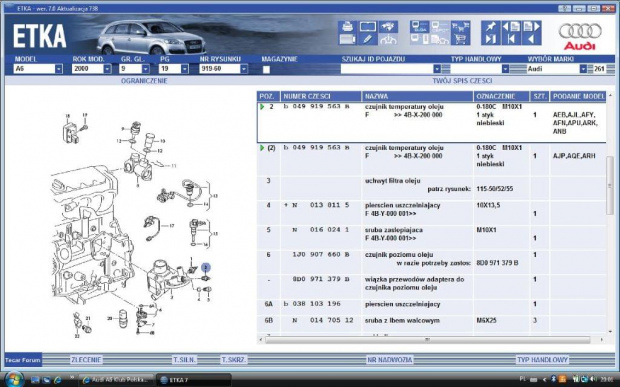Click the monitor icon, first in middle toolbar group
Viewport: 620px width, 387px height.
420,27
